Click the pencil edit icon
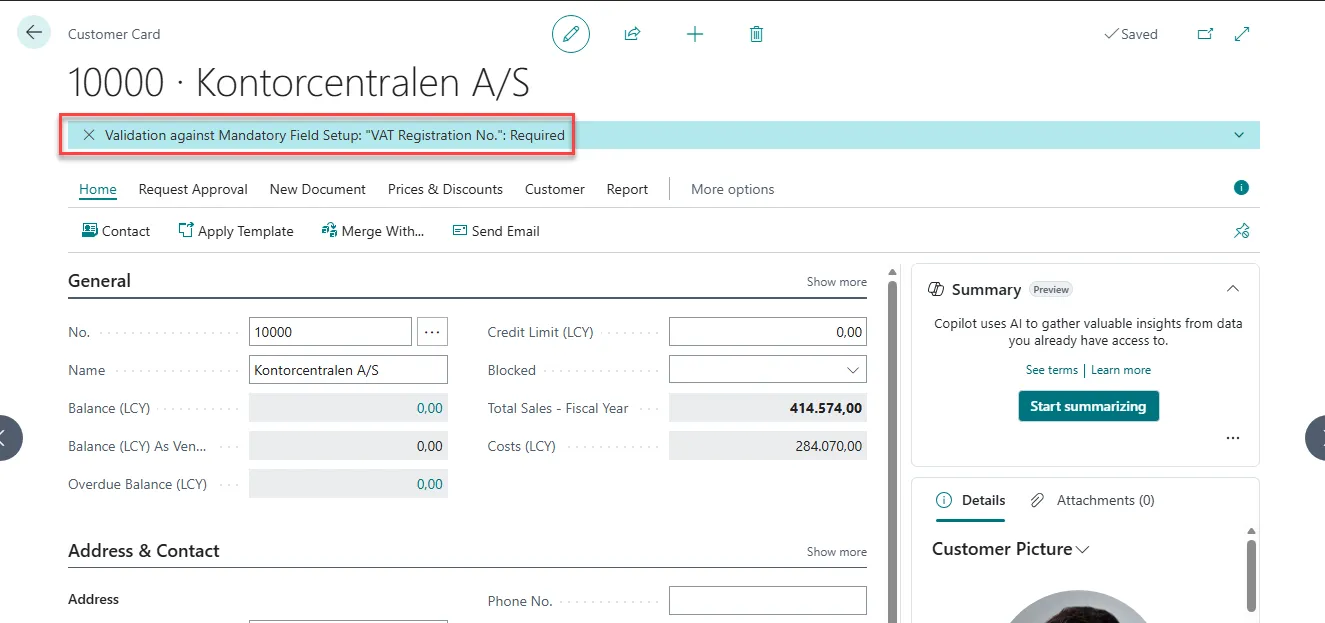The width and height of the screenshot is (1325, 623). click(x=571, y=34)
